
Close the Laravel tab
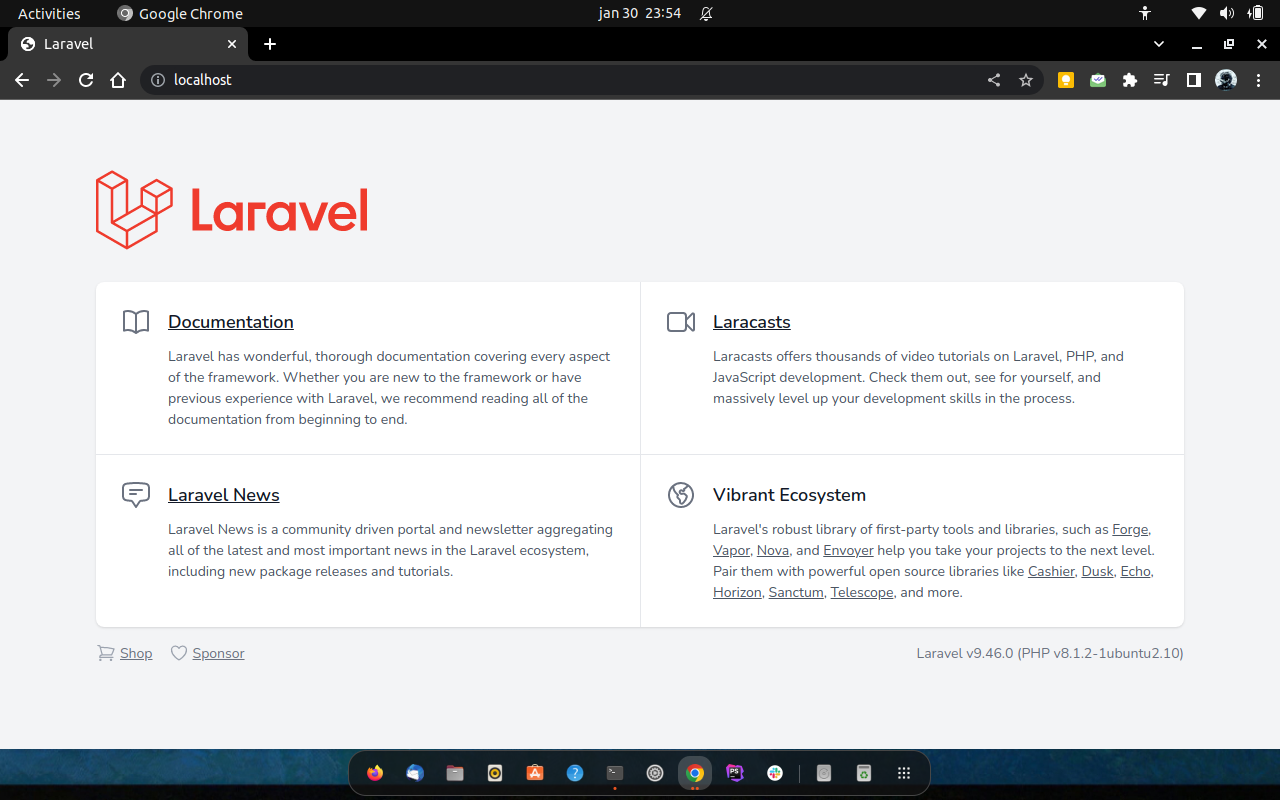pos(232,44)
